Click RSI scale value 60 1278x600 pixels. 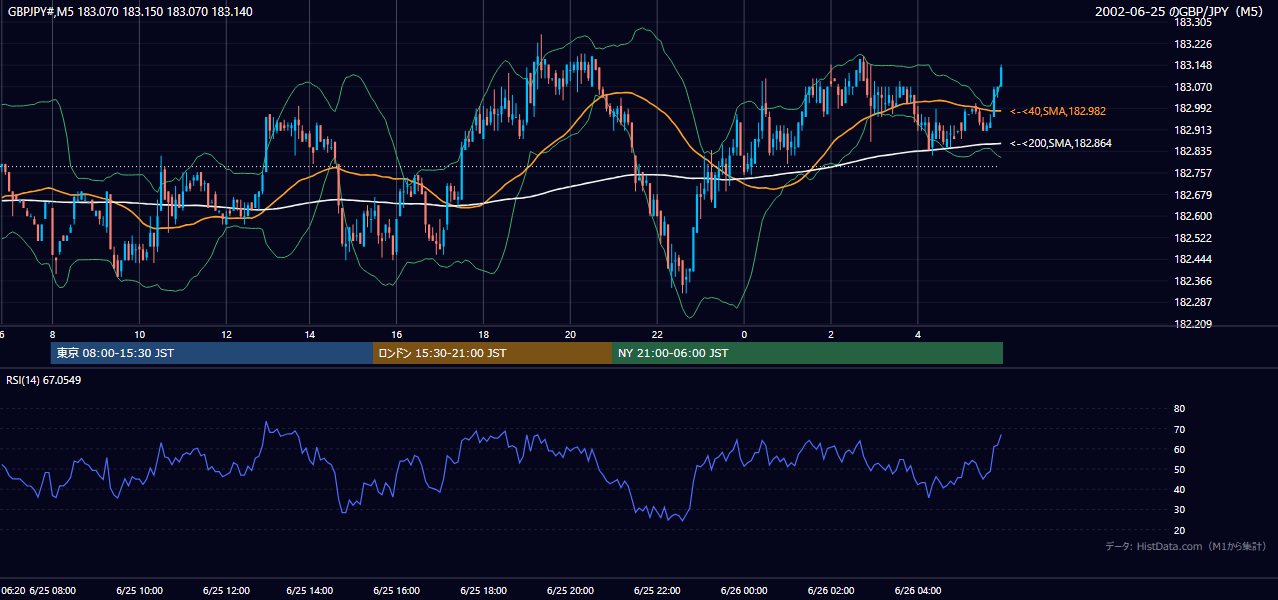click(1179, 449)
